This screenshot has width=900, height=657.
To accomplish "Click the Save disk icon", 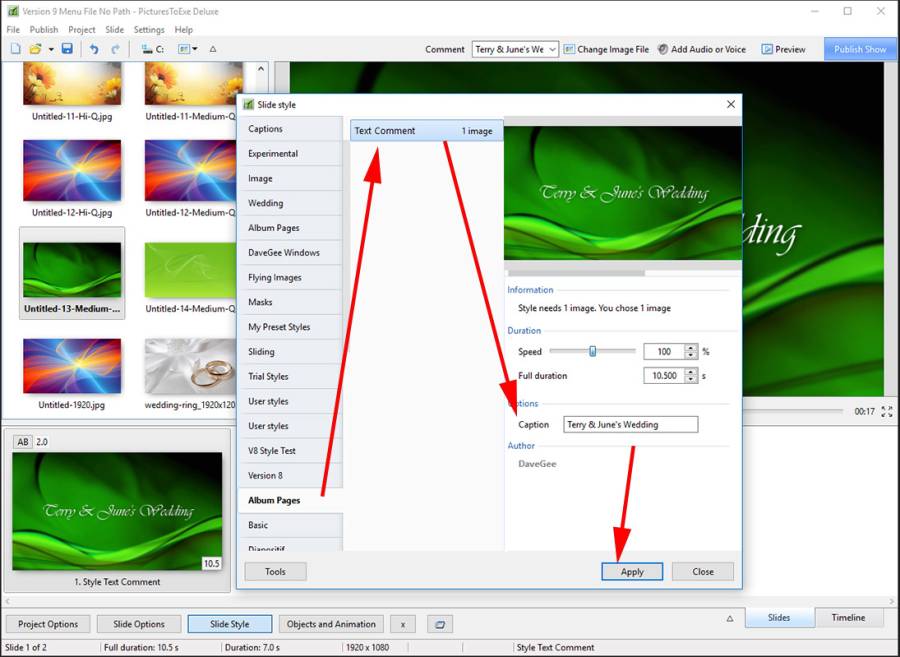I will click(x=67, y=49).
